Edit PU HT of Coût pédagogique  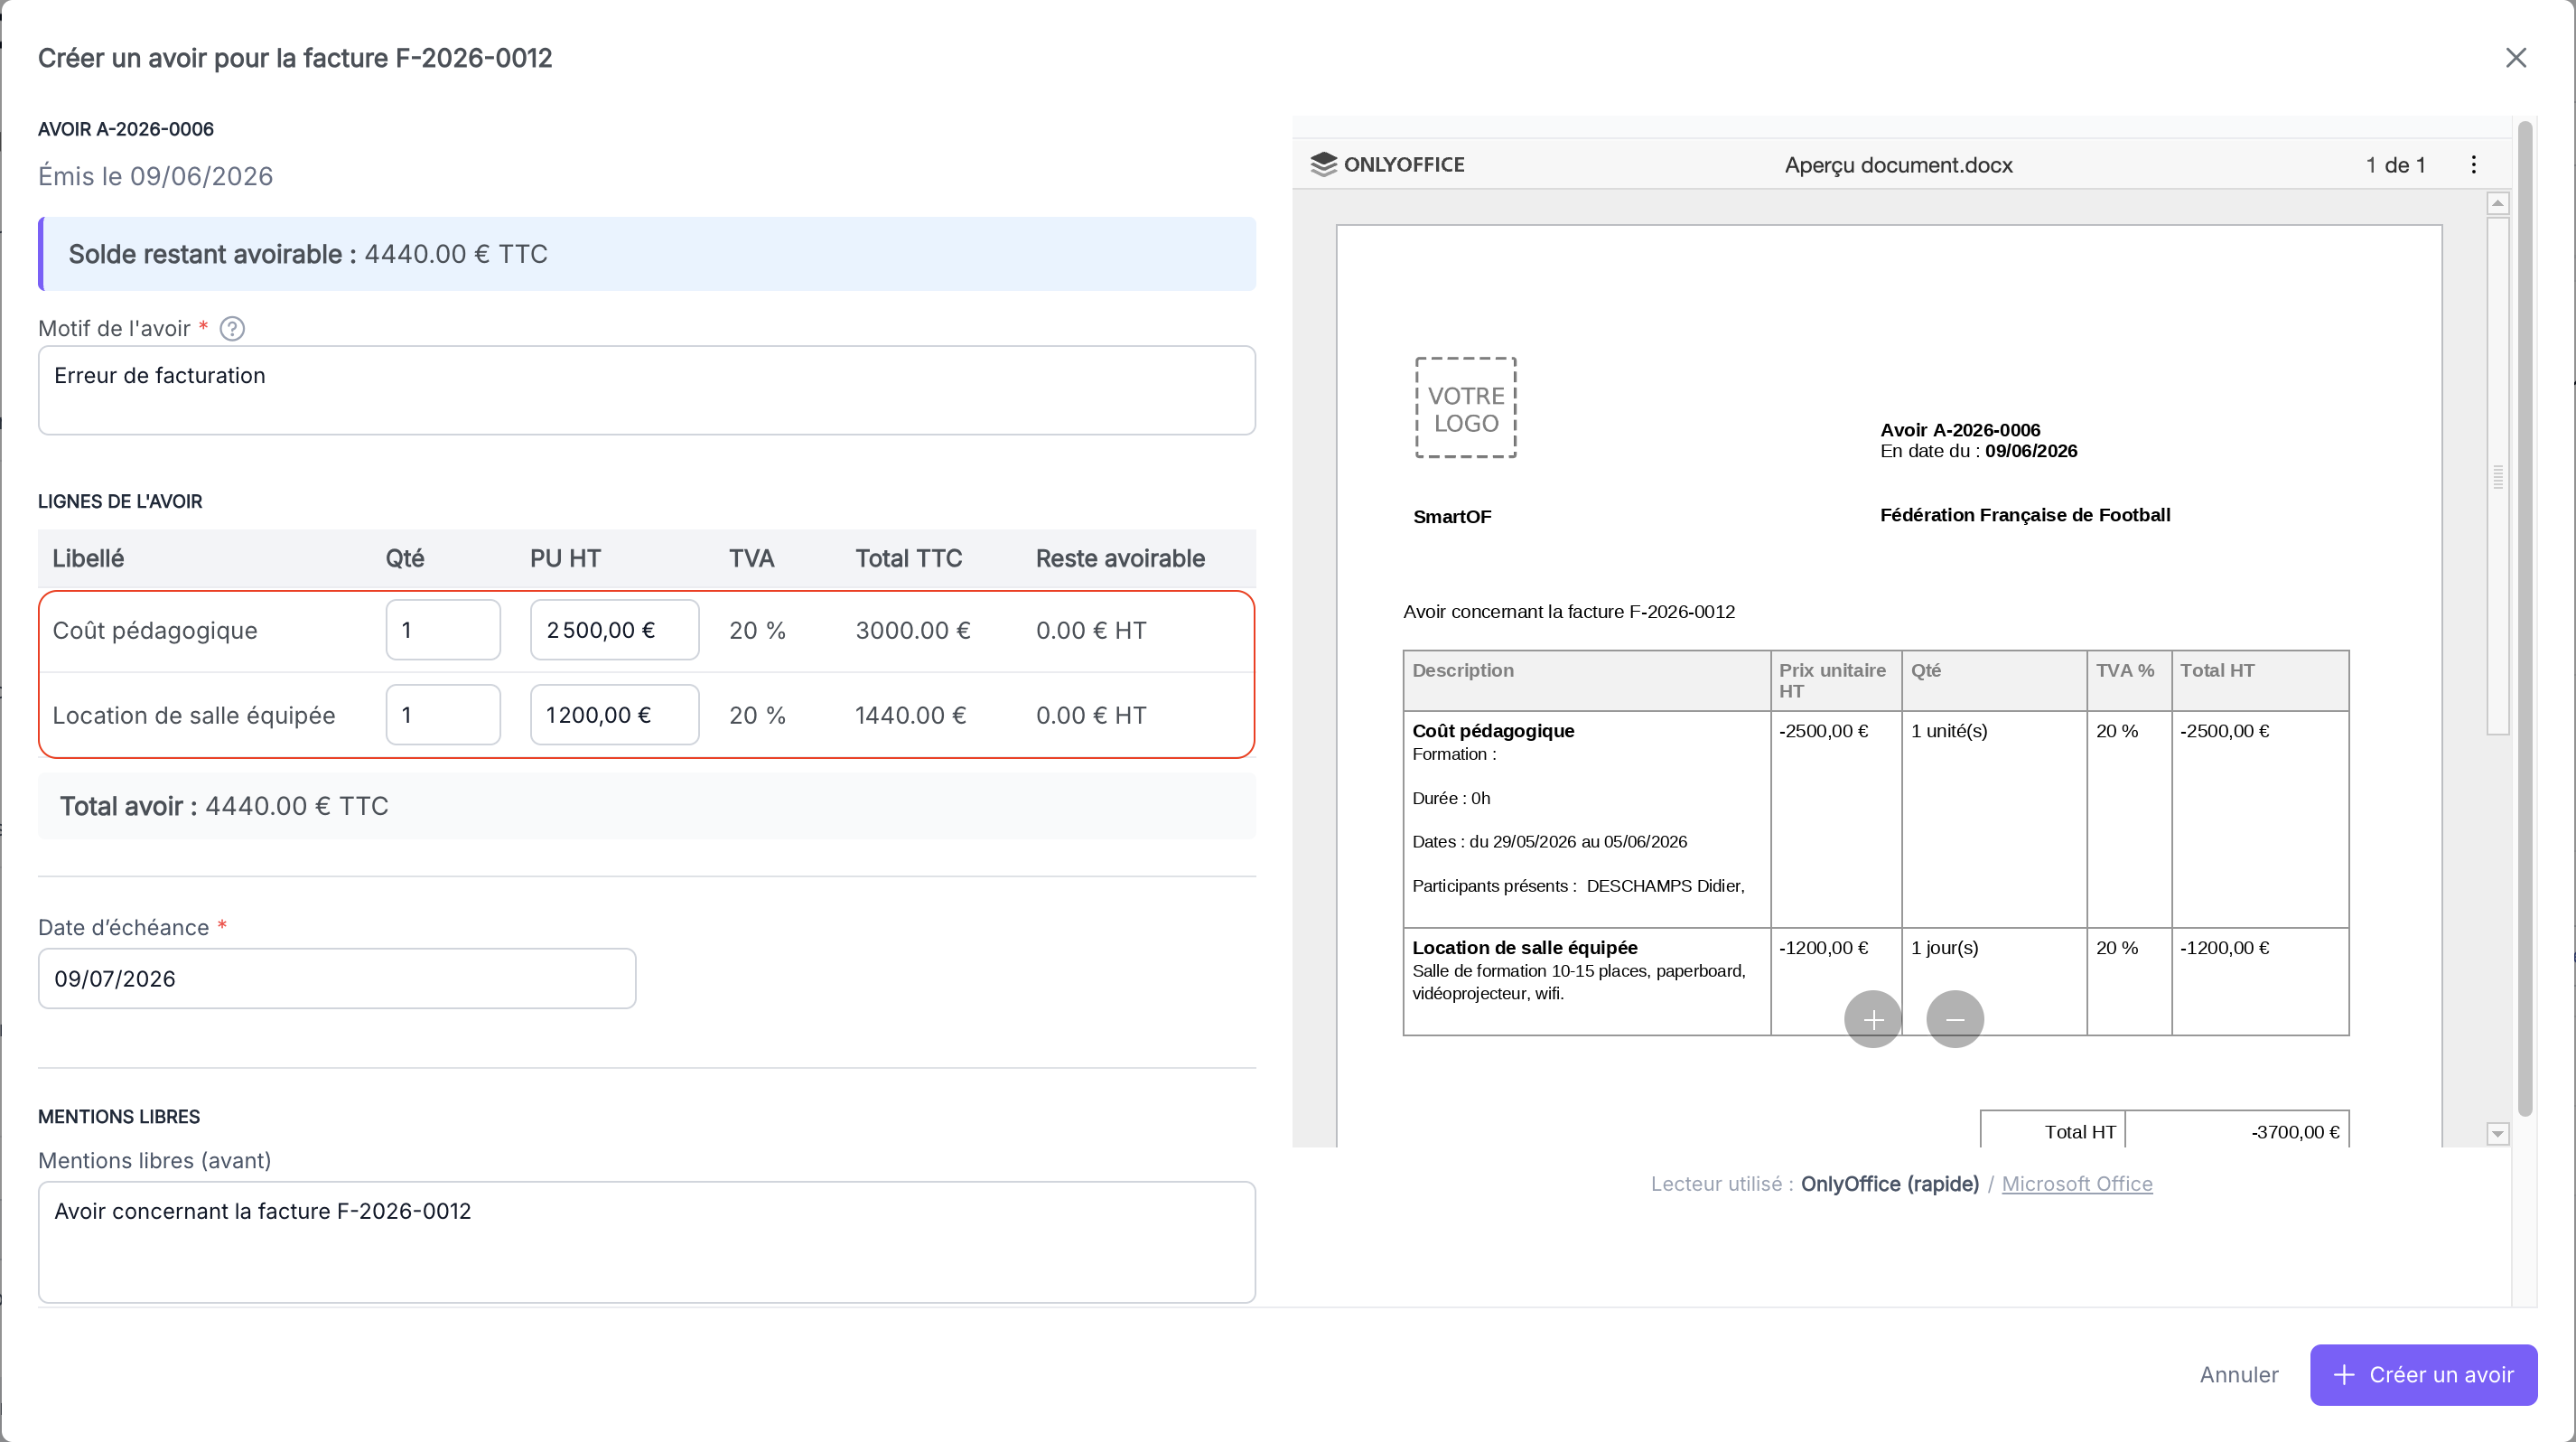[615, 630]
